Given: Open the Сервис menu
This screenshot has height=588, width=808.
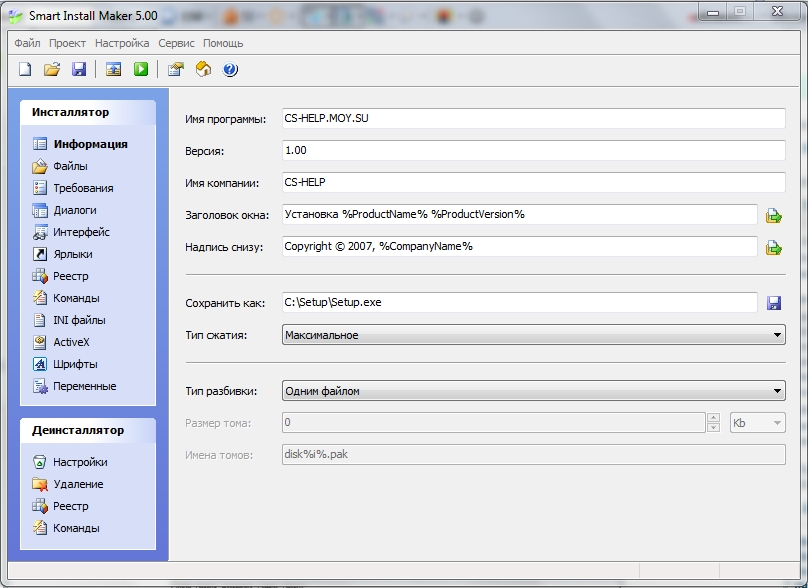Looking at the screenshot, I should point(176,43).
